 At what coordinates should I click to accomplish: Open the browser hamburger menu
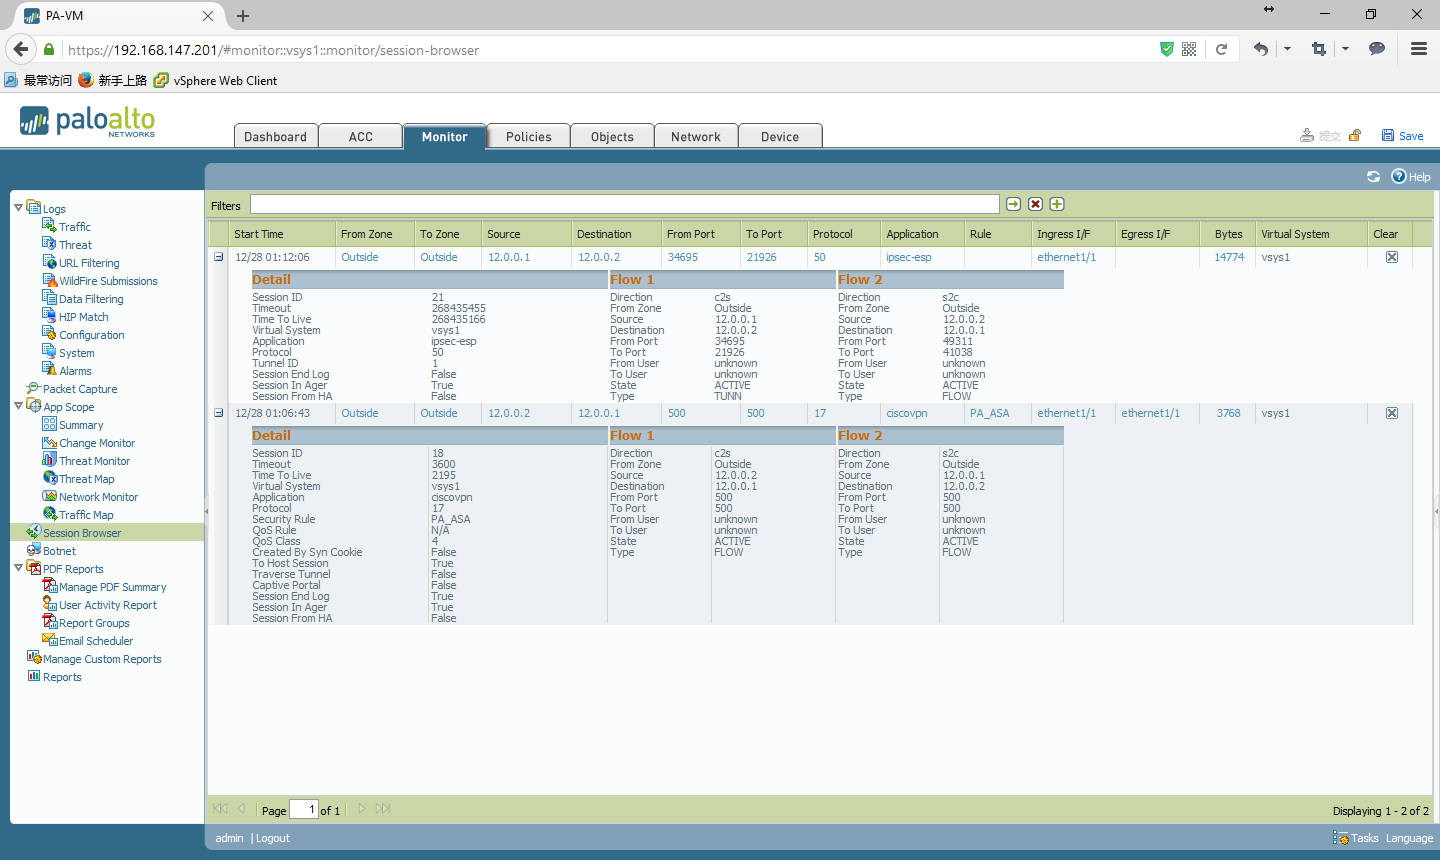(x=1418, y=49)
